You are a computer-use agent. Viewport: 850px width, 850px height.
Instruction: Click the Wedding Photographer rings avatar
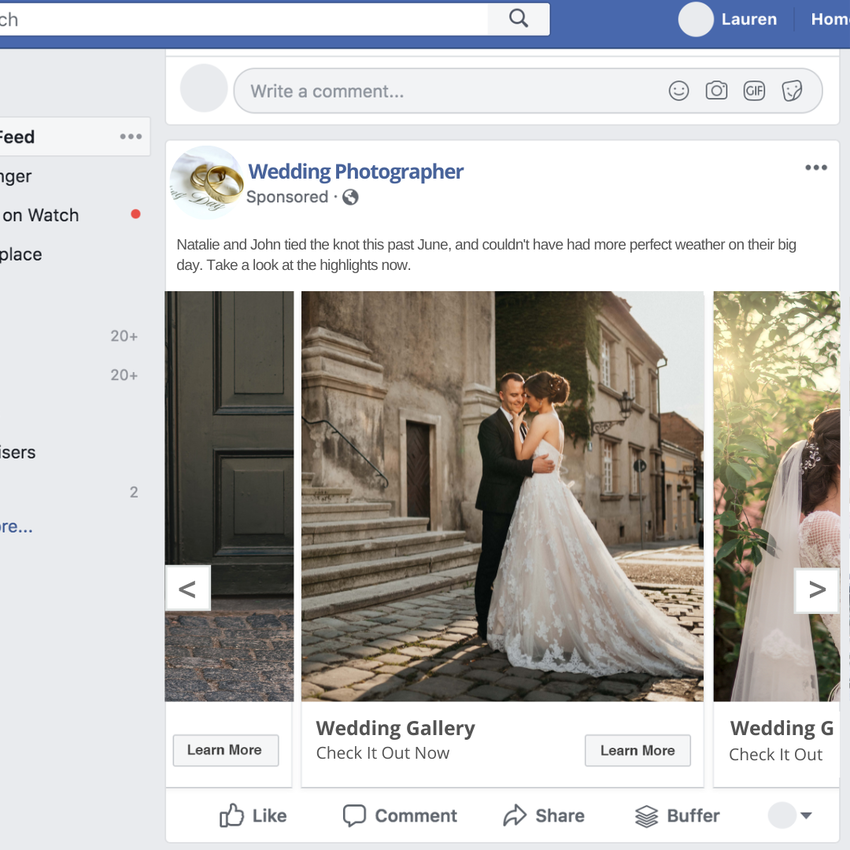pyautogui.click(x=206, y=183)
